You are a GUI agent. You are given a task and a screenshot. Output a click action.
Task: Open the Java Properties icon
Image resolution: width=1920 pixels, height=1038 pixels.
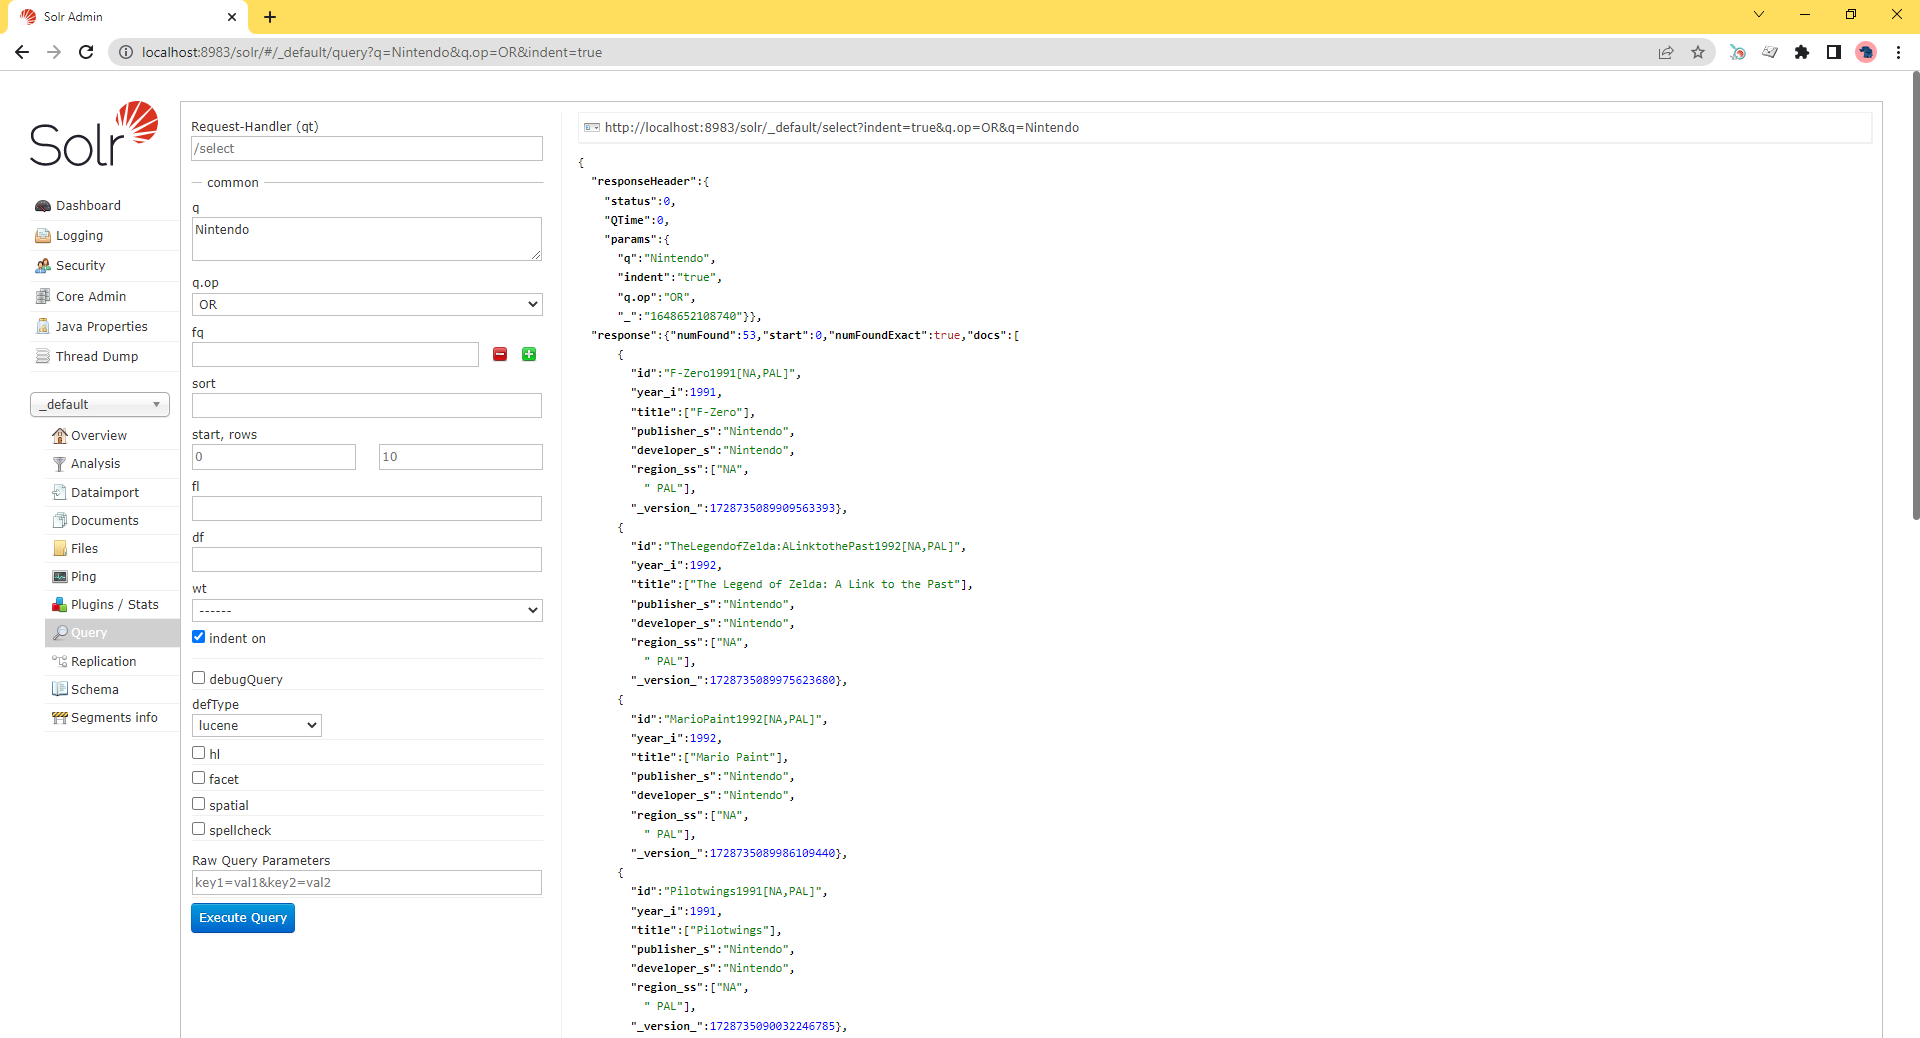click(x=42, y=326)
